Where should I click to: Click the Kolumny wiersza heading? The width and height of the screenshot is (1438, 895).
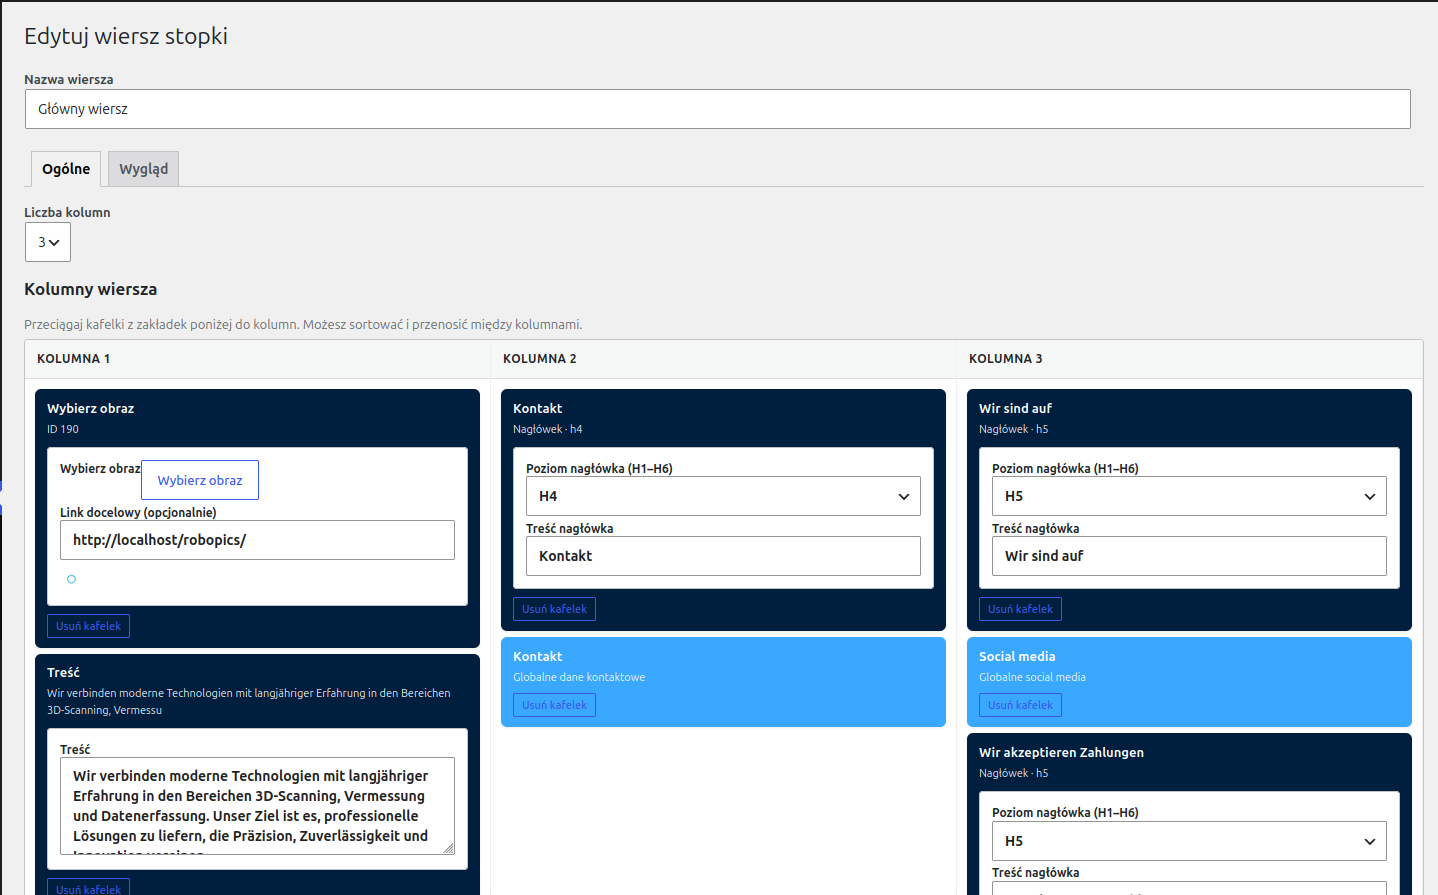coord(91,289)
